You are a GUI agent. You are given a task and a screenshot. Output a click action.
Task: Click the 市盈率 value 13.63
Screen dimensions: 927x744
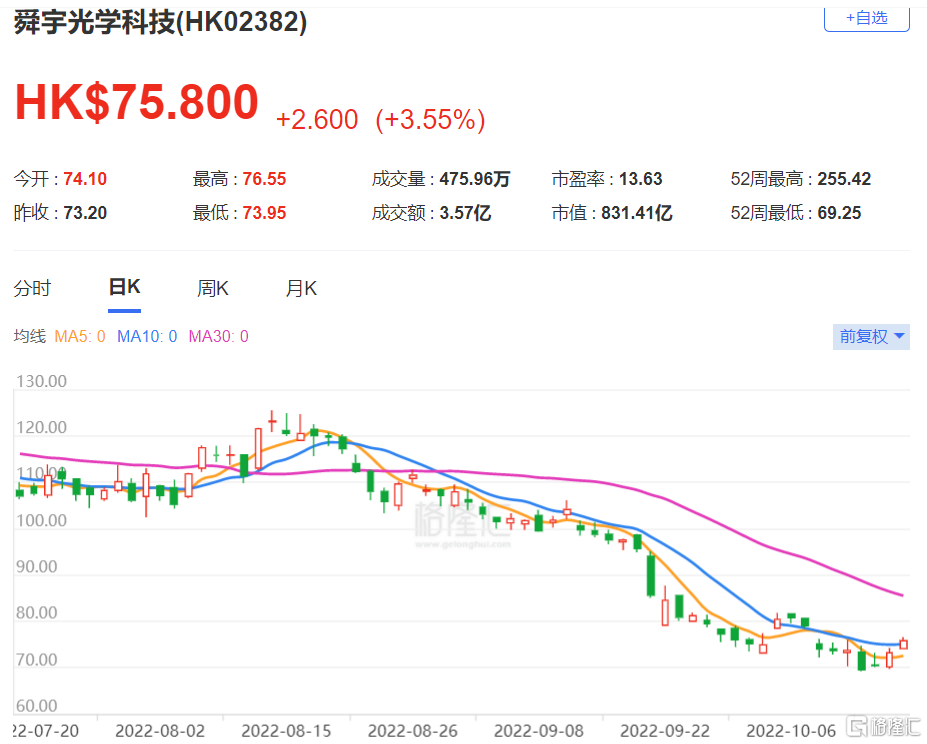(x=640, y=179)
